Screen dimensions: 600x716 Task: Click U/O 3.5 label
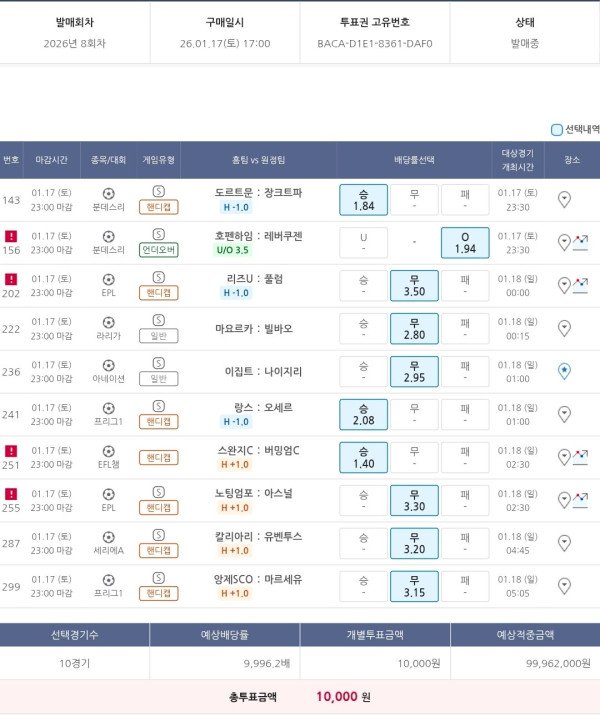[232, 250]
